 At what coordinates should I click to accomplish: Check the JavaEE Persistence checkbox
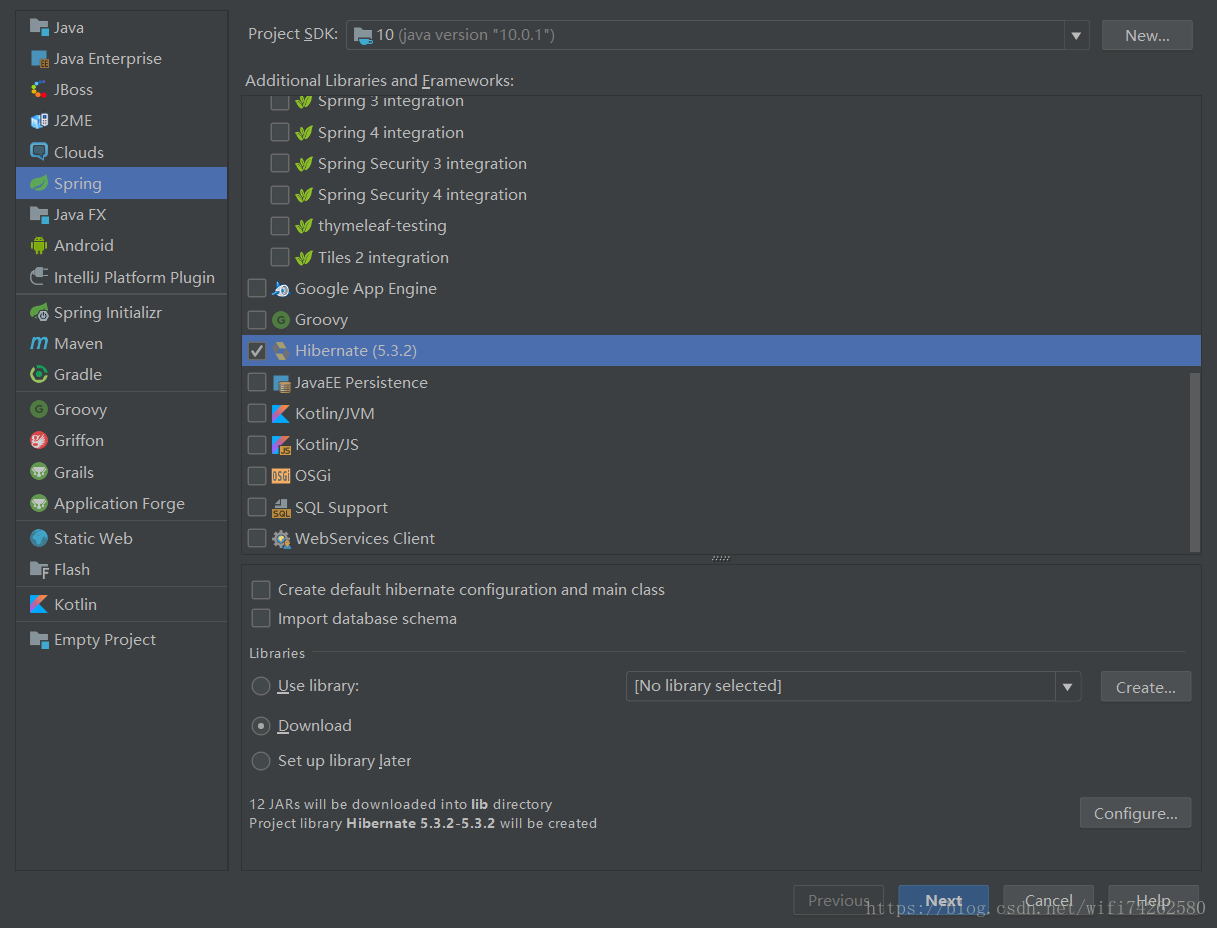257,382
